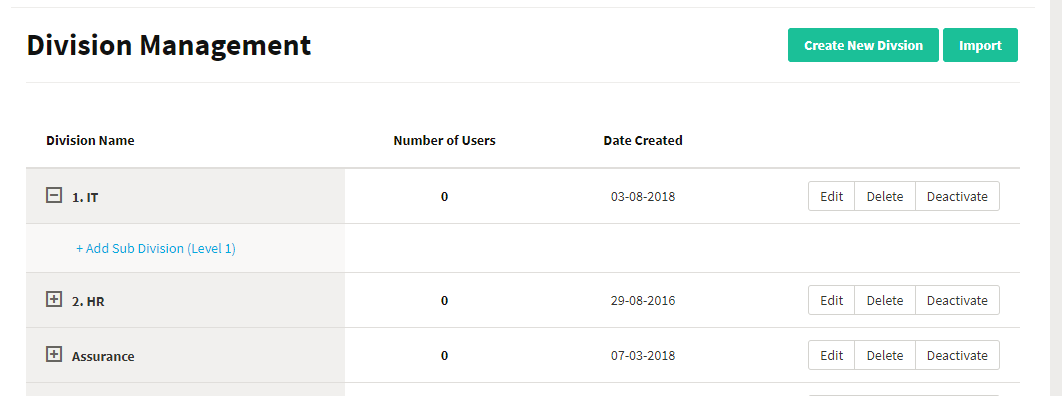
Task: Expand the 2. HR division
Action: point(54,299)
